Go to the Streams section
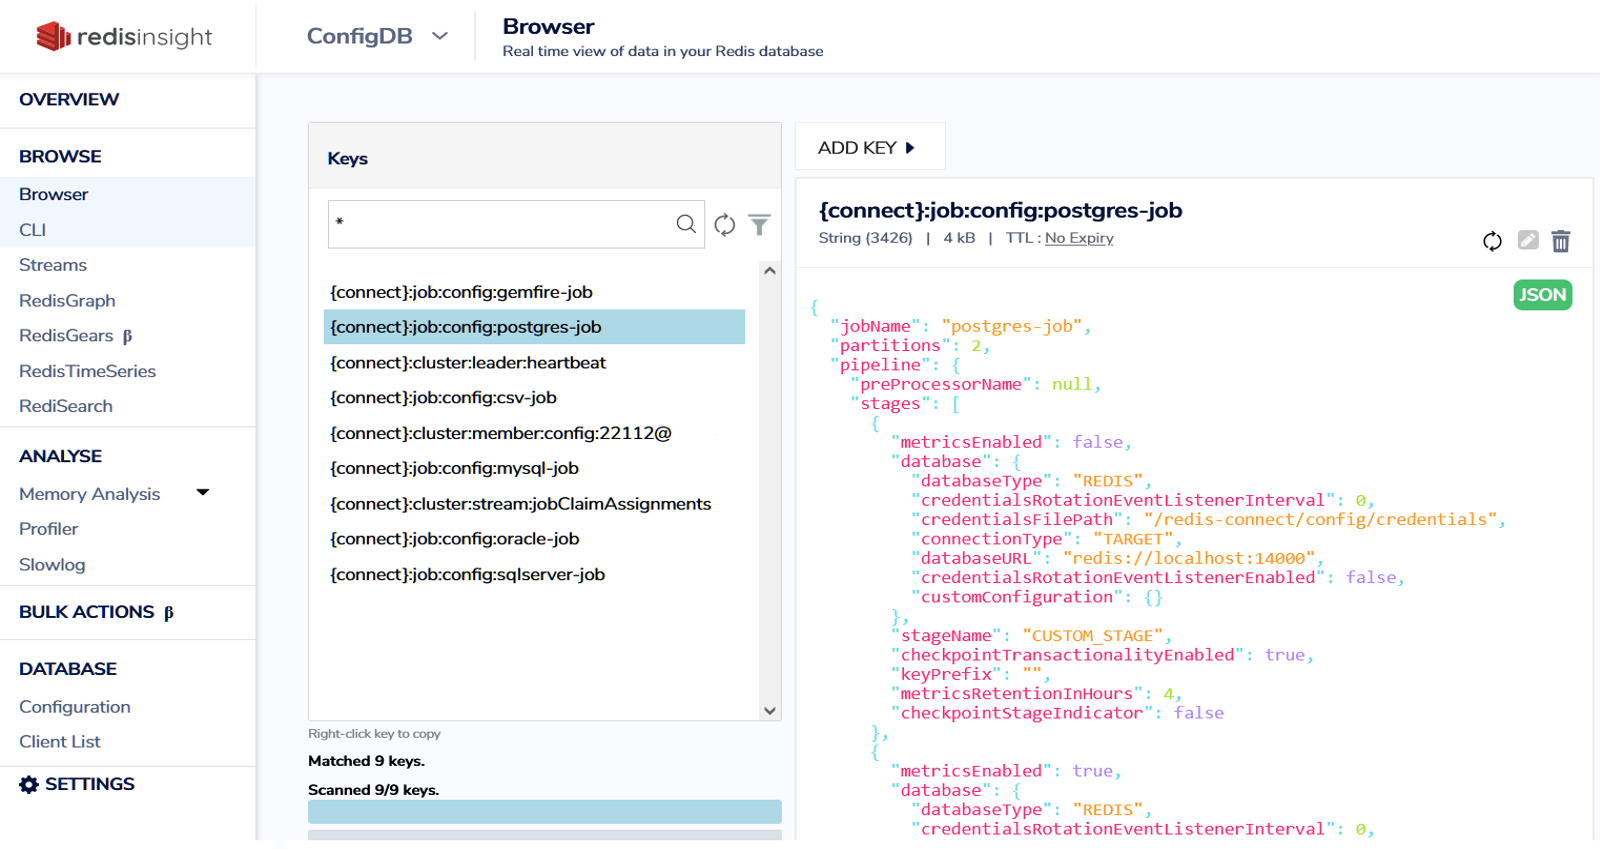This screenshot has width=1604, height=849. (x=53, y=265)
